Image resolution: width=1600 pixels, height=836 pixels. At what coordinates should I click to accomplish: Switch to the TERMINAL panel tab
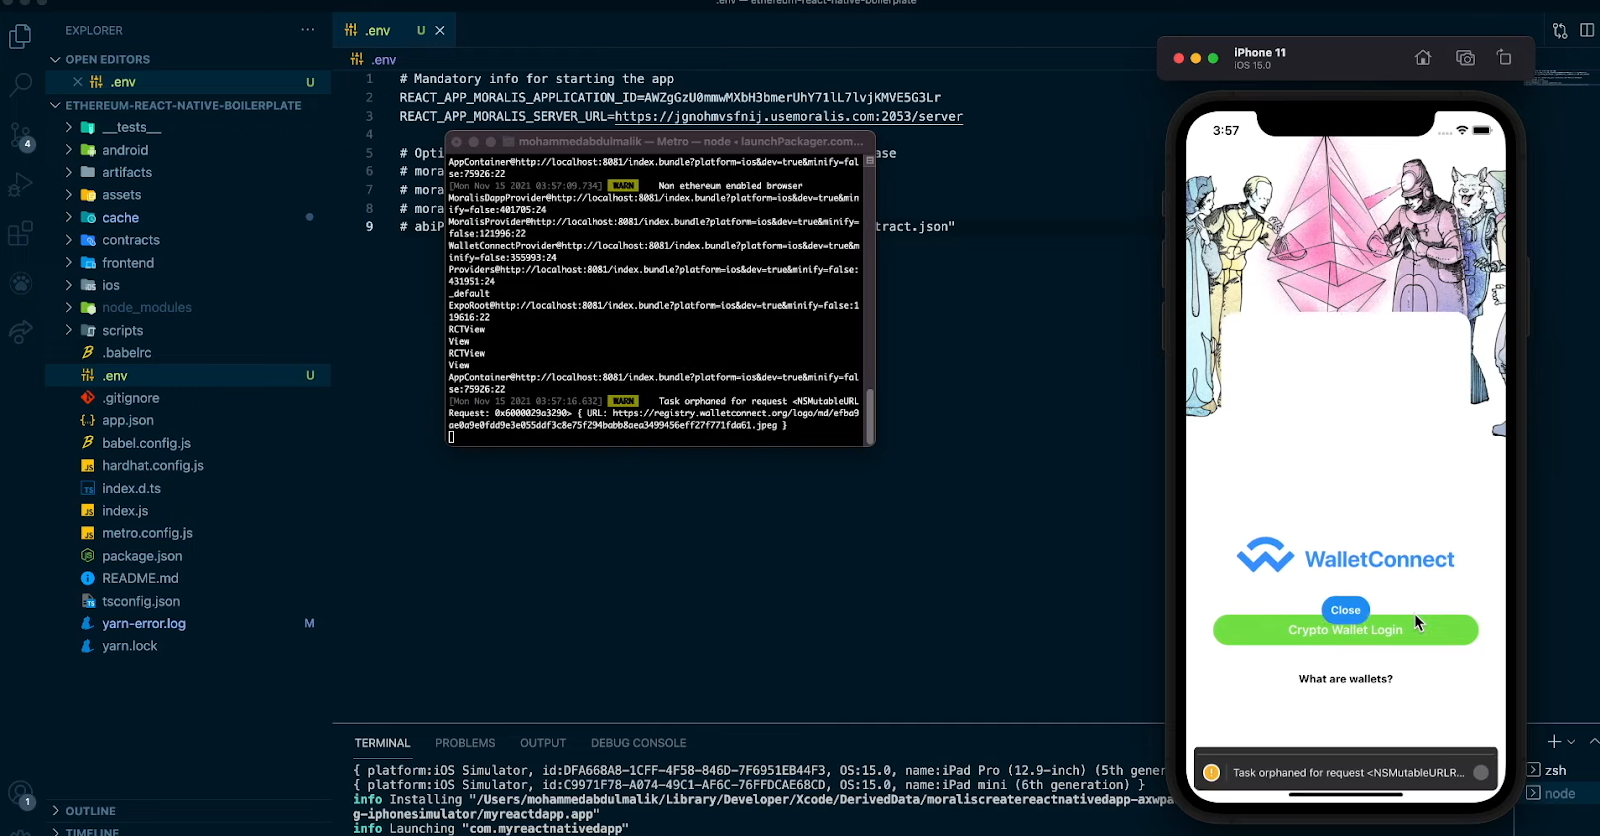click(x=382, y=743)
